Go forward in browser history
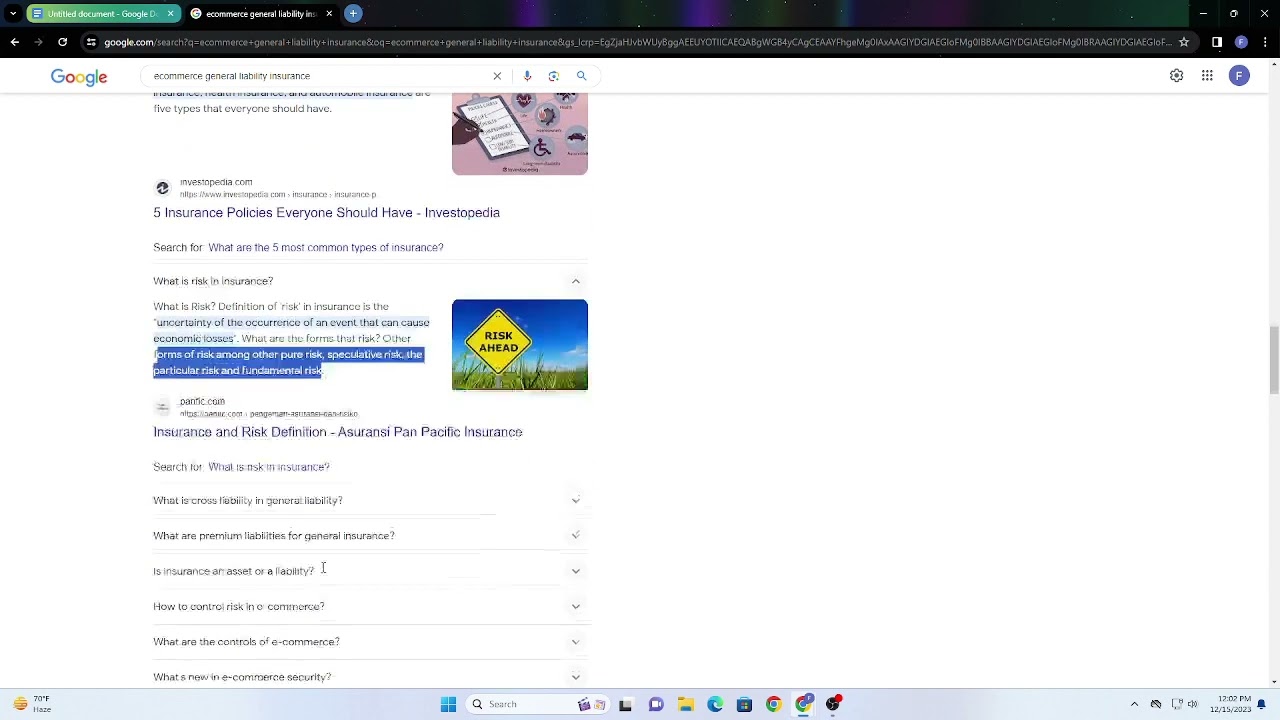This screenshot has height=720, width=1280. [x=38, y=42]
